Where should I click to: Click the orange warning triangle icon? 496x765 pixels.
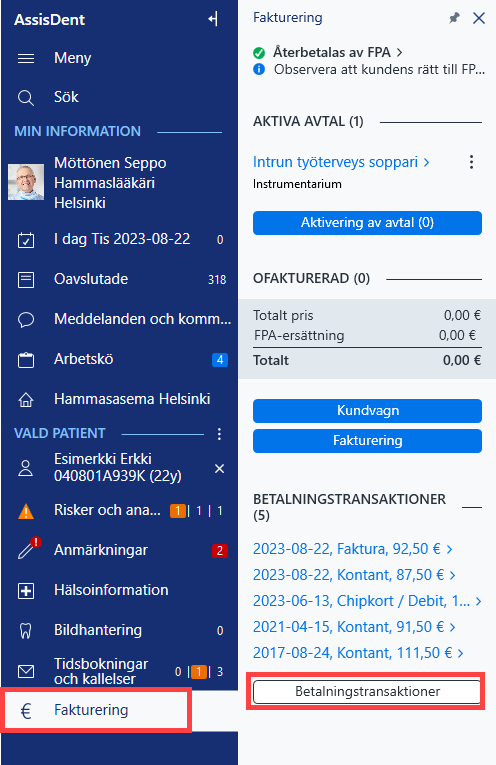(x=26, y=512)
